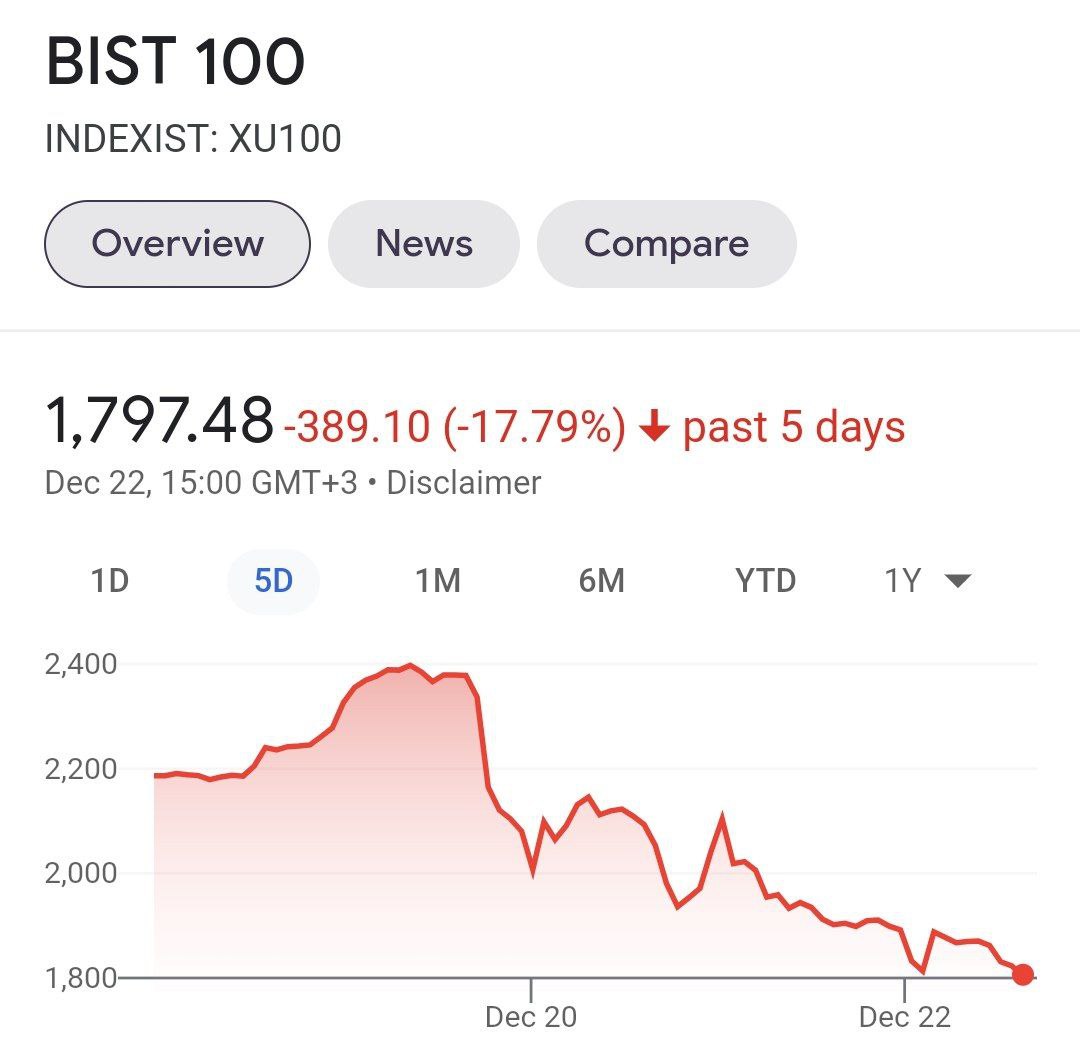Show the 6M chart range

pyautogui.click(x=601, y=581)
